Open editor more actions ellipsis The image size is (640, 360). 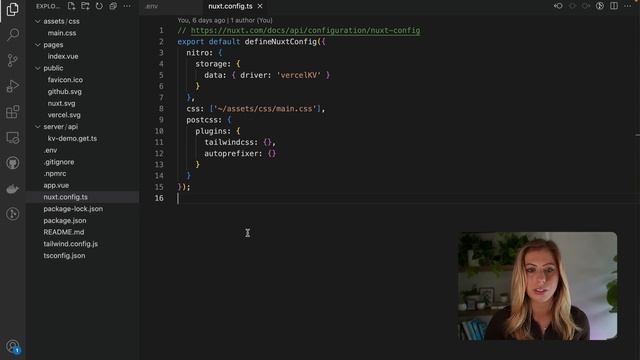[x=628, y=6]
